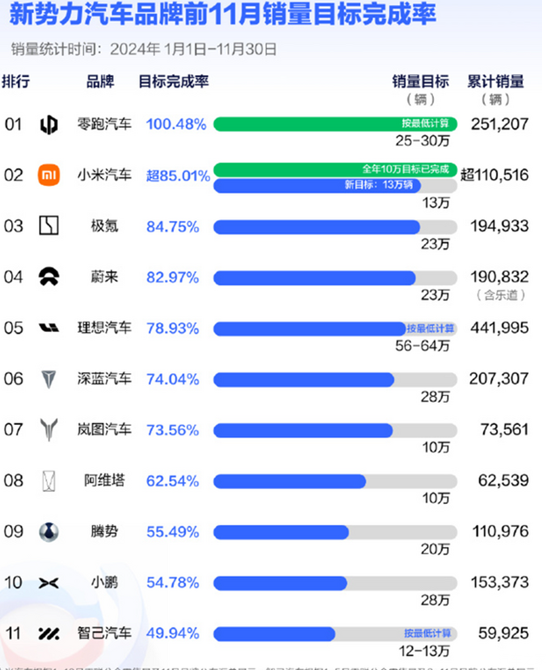Click the brand name 小米汽车
Image resolution: width=551 pixels, height=670 pixels.
pos(104,175)
